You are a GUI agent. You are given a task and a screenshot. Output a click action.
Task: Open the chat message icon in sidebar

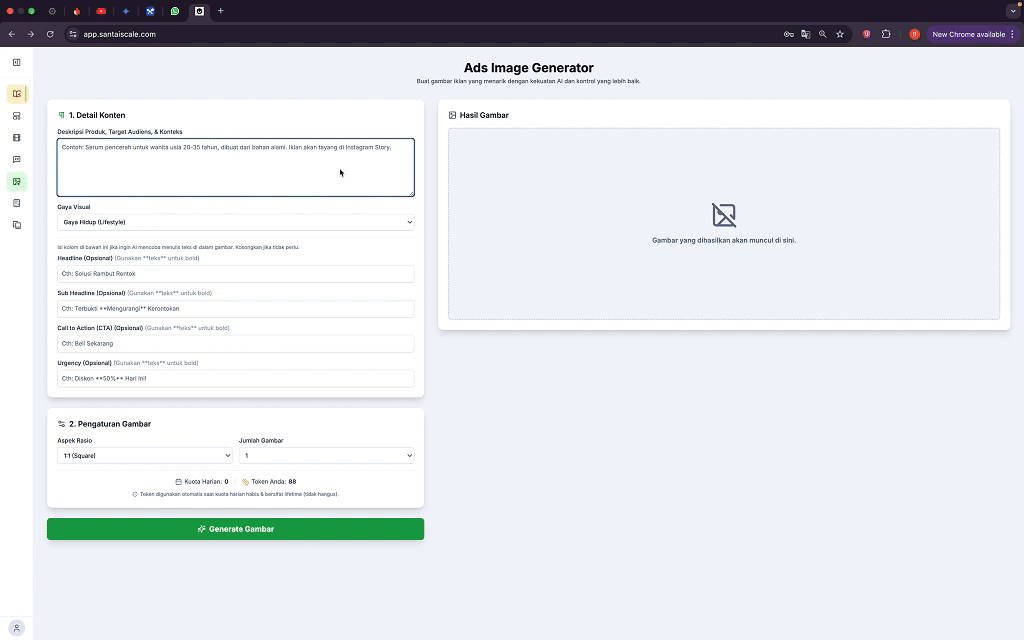[16, 160]
